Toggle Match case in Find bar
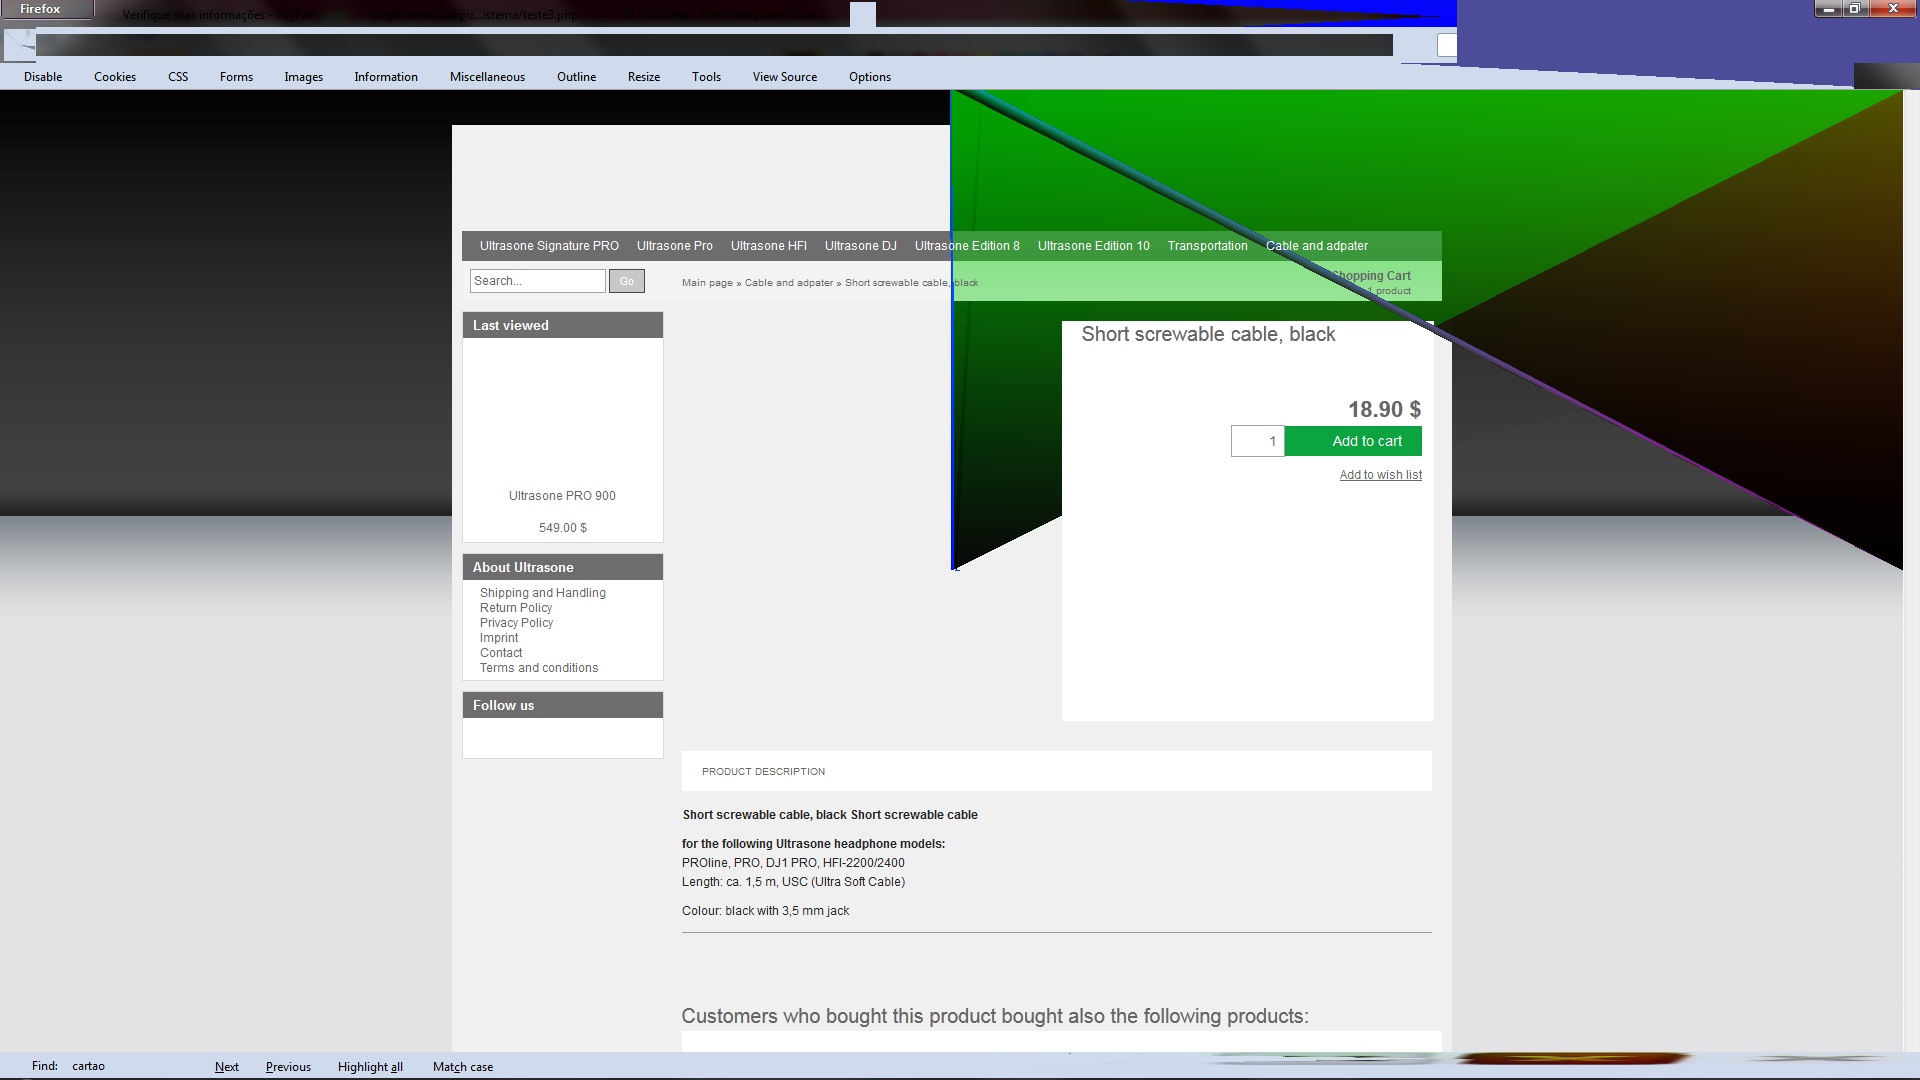This screenshot has width=1920, height=1080. click(463, 1067)
